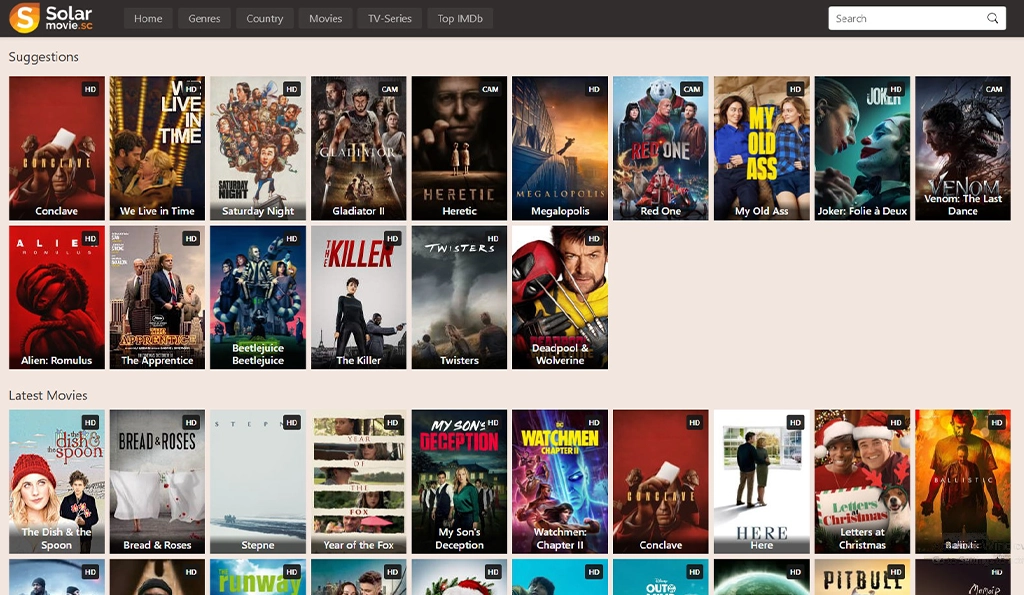Viewport: 1024px width, 595px height.
Task: Click the HD badge on Twisters poster
Action: (493, 239)
